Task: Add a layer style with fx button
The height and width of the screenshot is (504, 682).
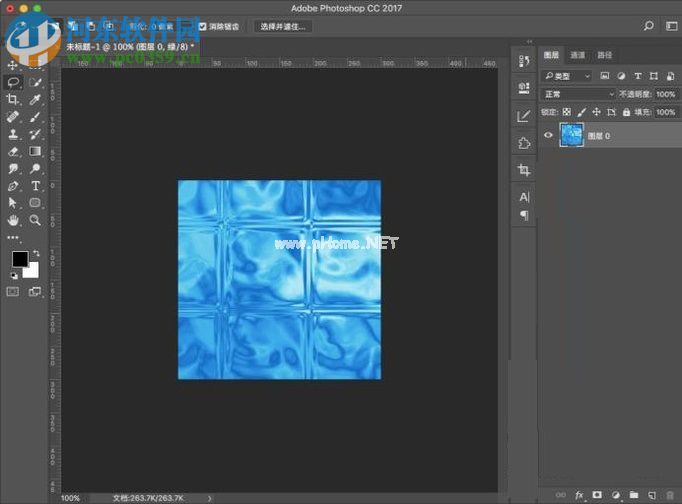Action: pyautogui.click(x=579, y=495)
